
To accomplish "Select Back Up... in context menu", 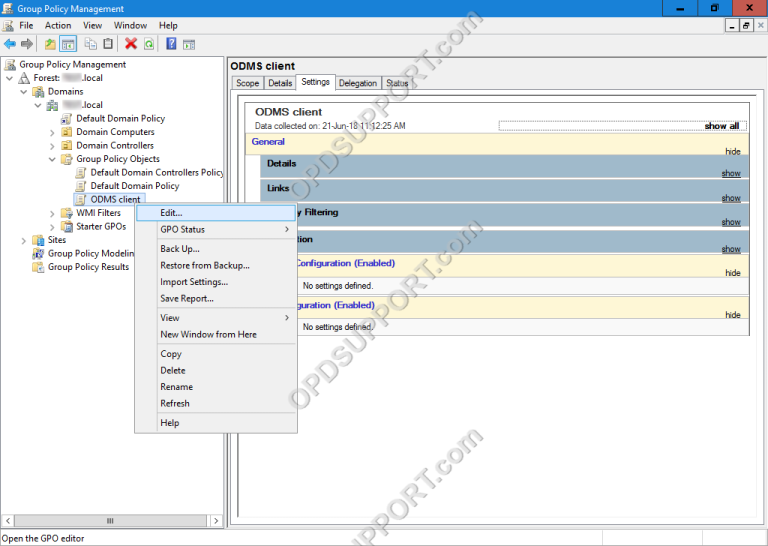I will (216, 249).
